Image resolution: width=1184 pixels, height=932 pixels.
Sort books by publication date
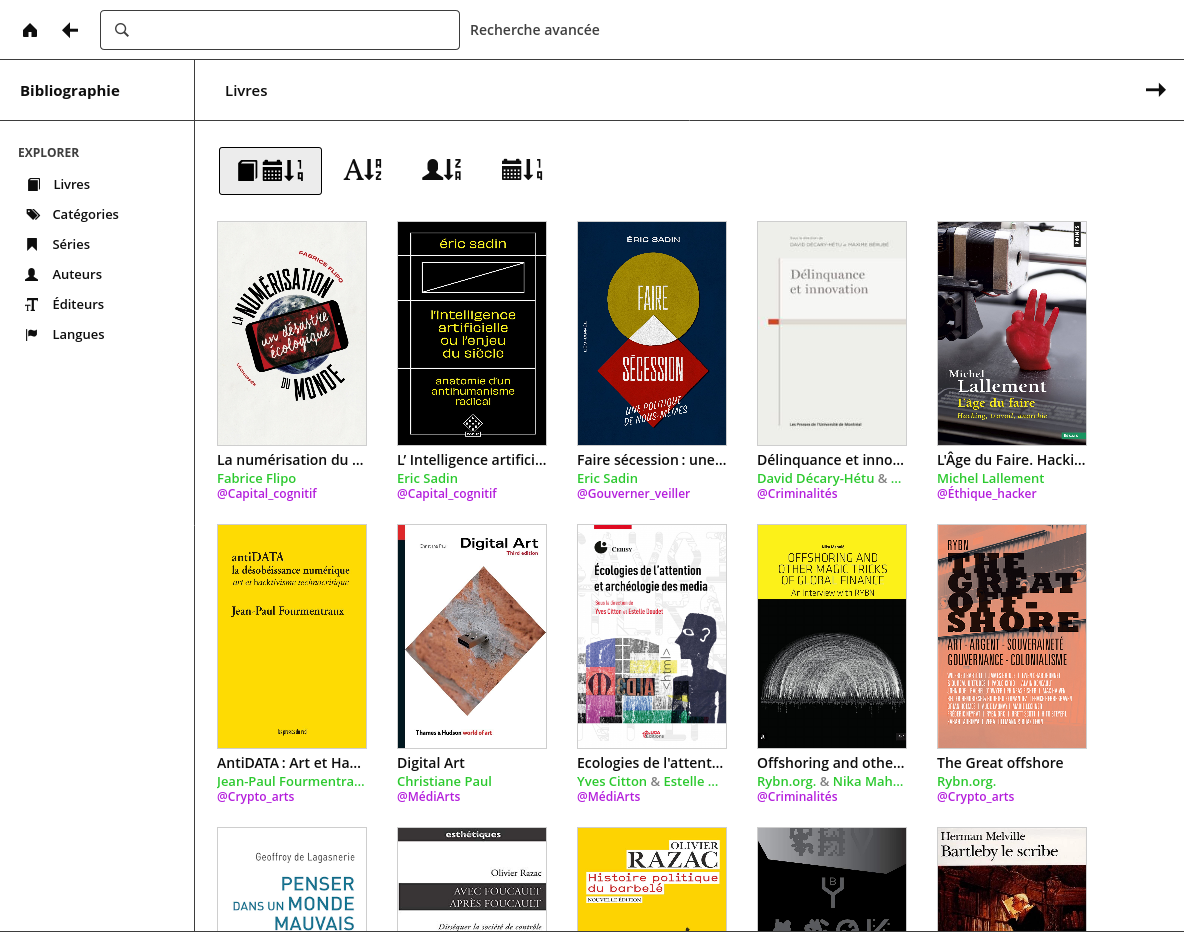522,171
